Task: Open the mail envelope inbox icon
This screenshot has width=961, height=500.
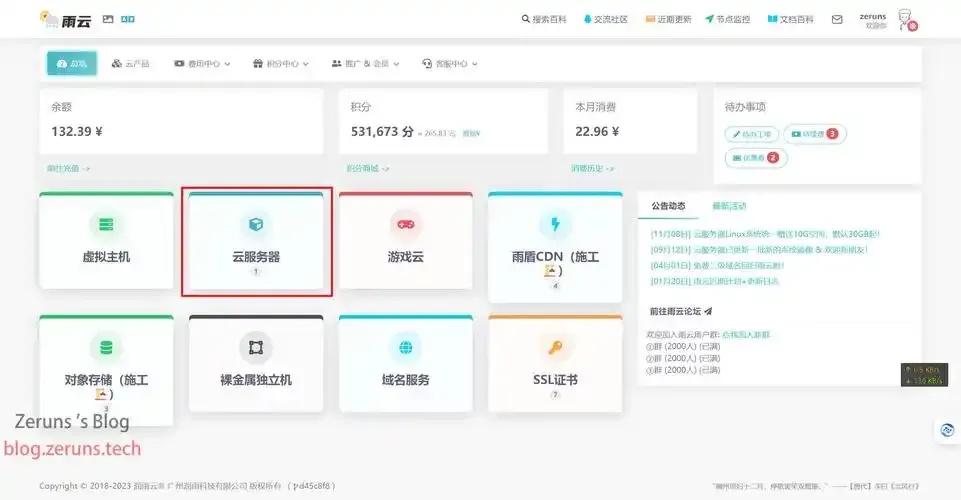Action: click(837, 20)
